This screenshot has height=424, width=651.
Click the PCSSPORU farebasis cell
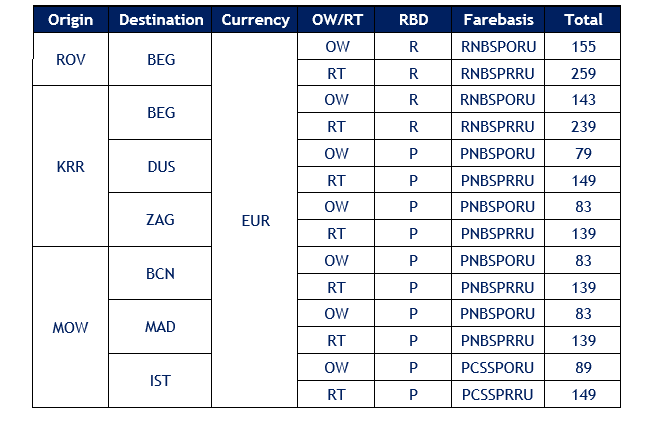click(x=498, y=367)
